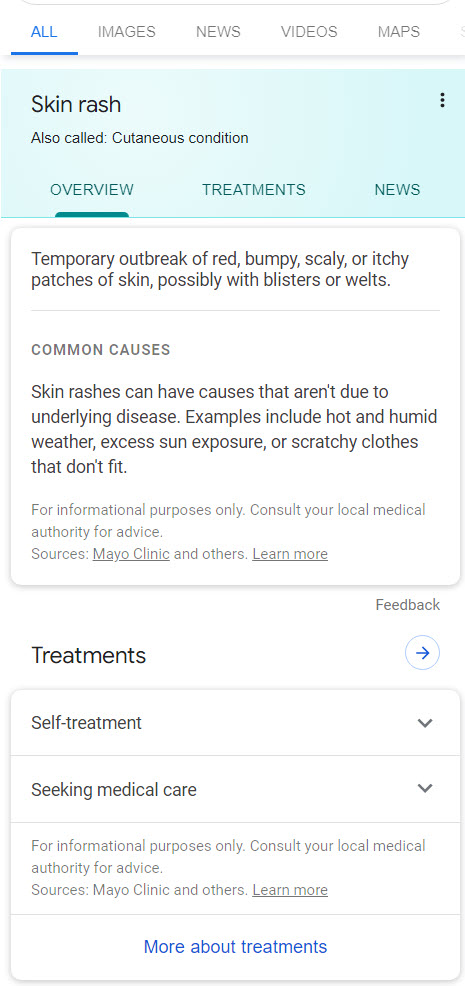Select the TREATMENTS panel tab
The image size is (465, 986).
(254, 190)
